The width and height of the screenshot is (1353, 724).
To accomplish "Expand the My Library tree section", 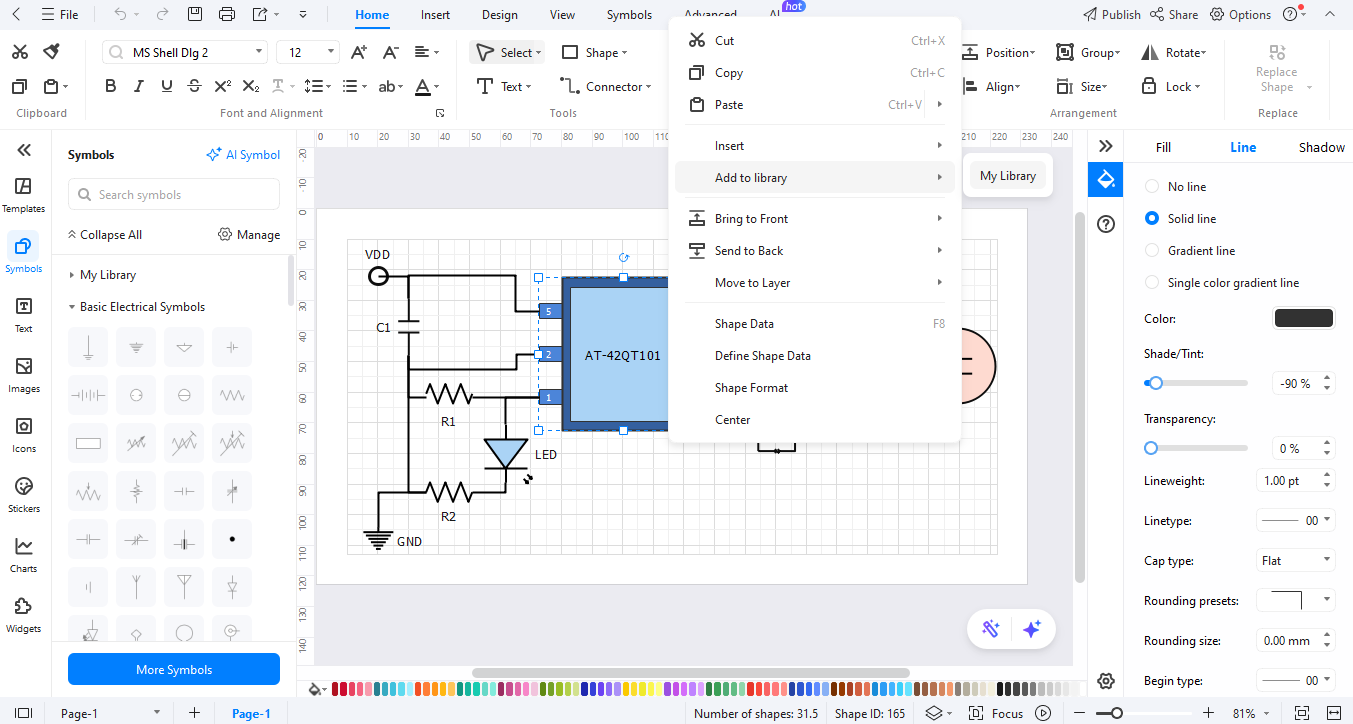I will (72, 275).
